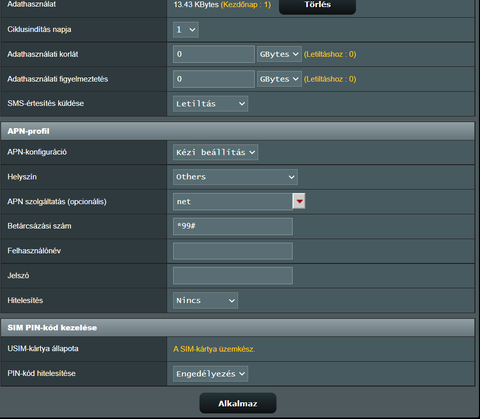Open the Ciklusindítás napja dropdown

[x=186, y=30]
